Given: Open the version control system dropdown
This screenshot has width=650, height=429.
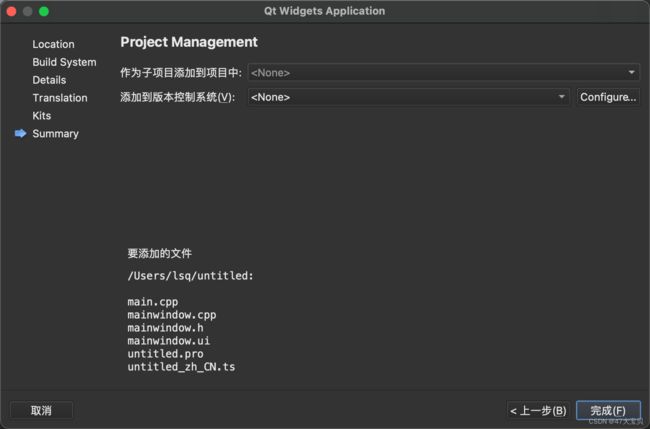Looking at the screenshot, I should (408, 97).
